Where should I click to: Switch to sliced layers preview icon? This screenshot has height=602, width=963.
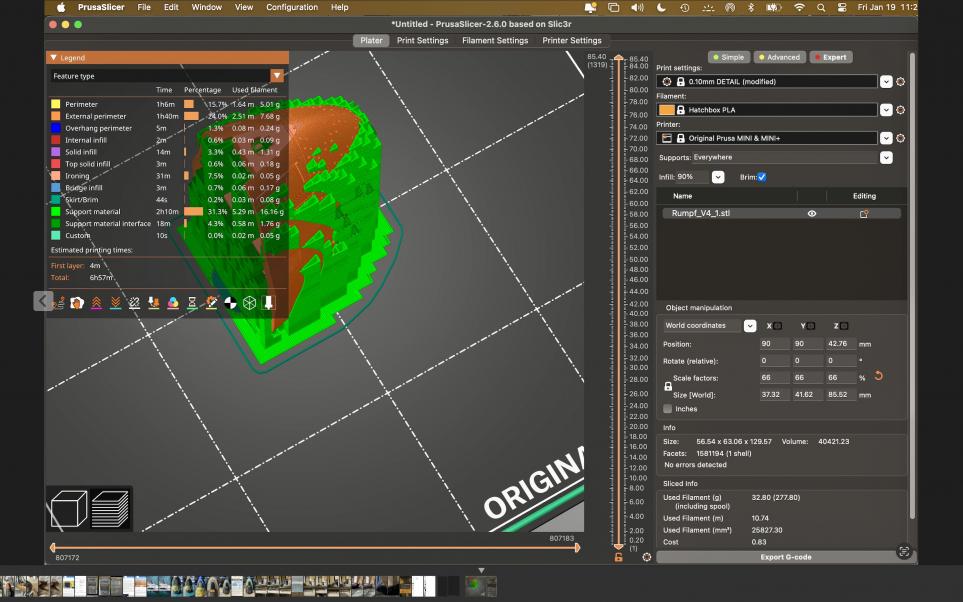[110, 508]
